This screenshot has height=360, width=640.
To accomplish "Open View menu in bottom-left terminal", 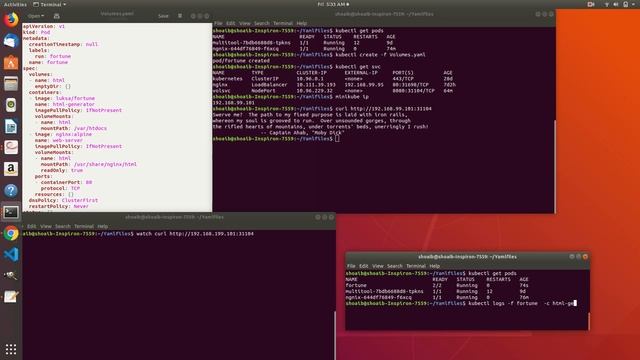I will click(x=46, y=226).
